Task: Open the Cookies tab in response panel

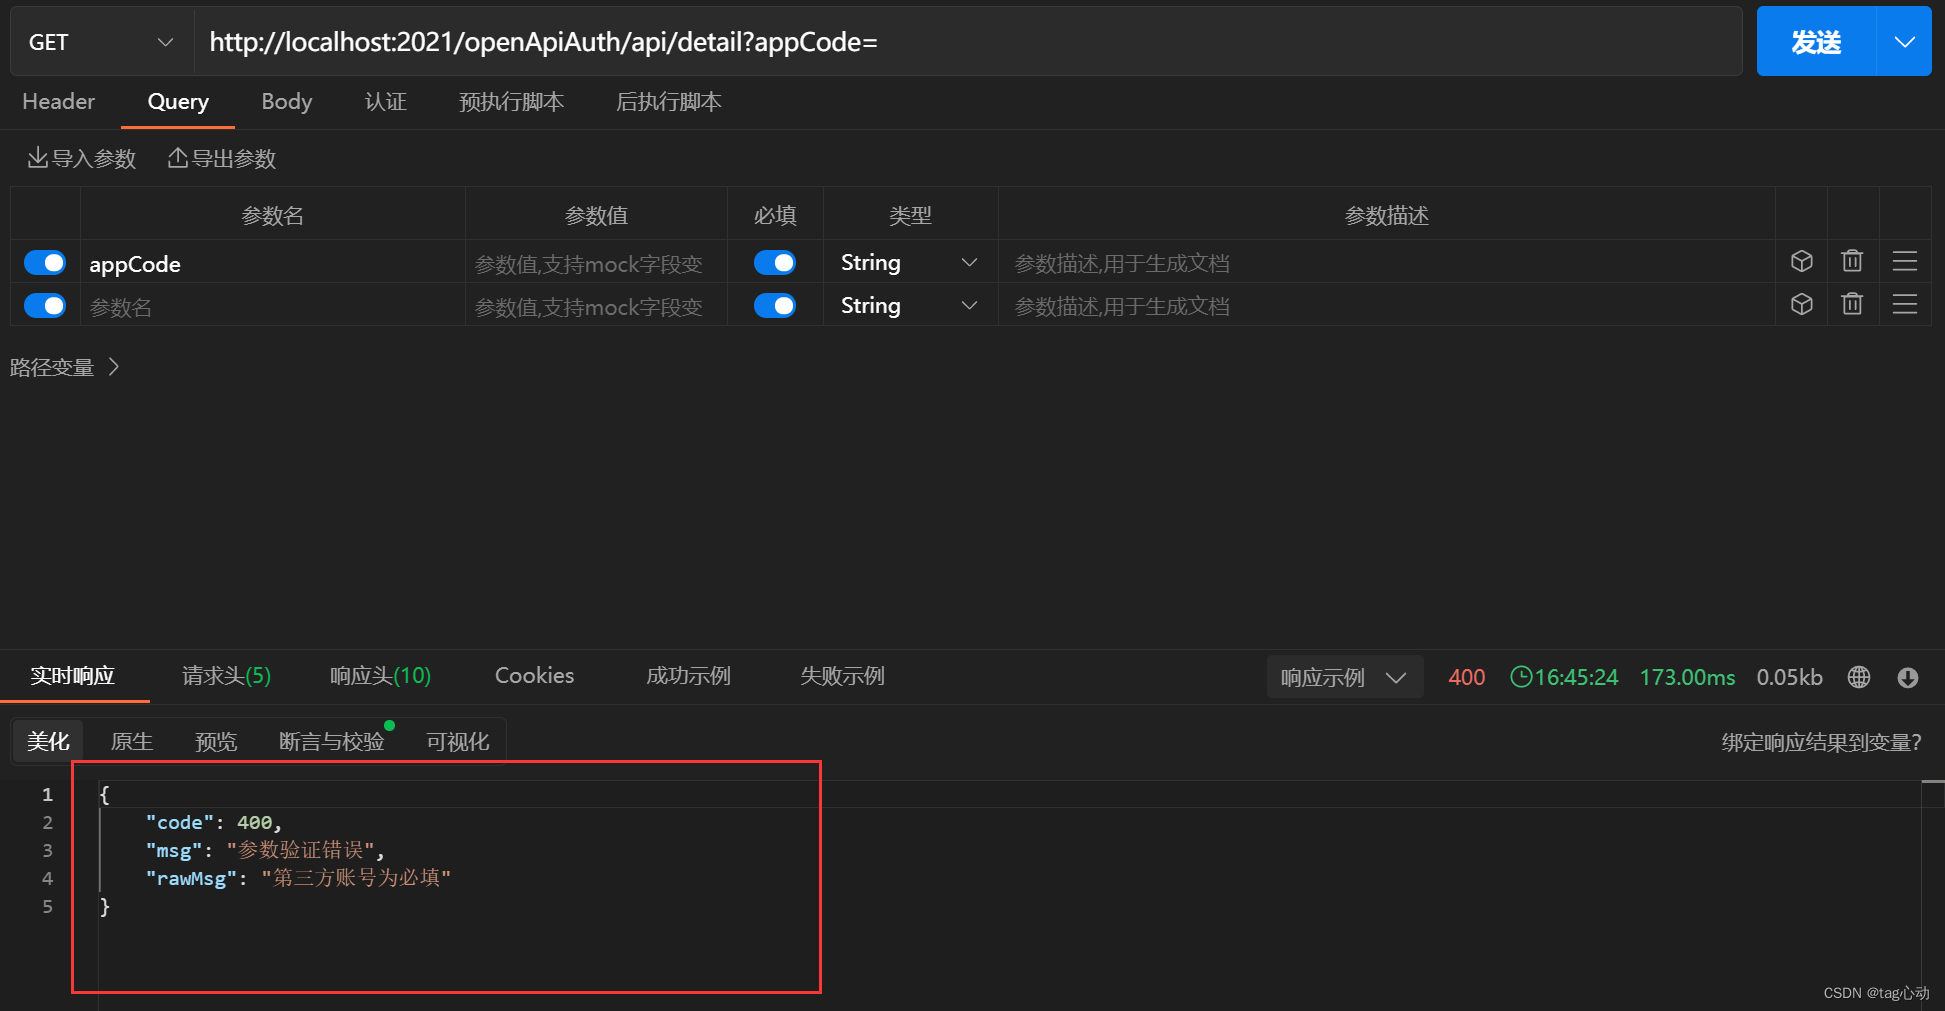Action: [534, 675]
